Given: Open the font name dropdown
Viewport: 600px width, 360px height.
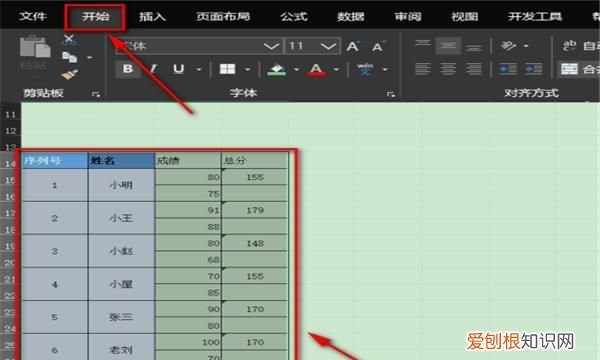Looking at the screenshot, I should 271,47.
